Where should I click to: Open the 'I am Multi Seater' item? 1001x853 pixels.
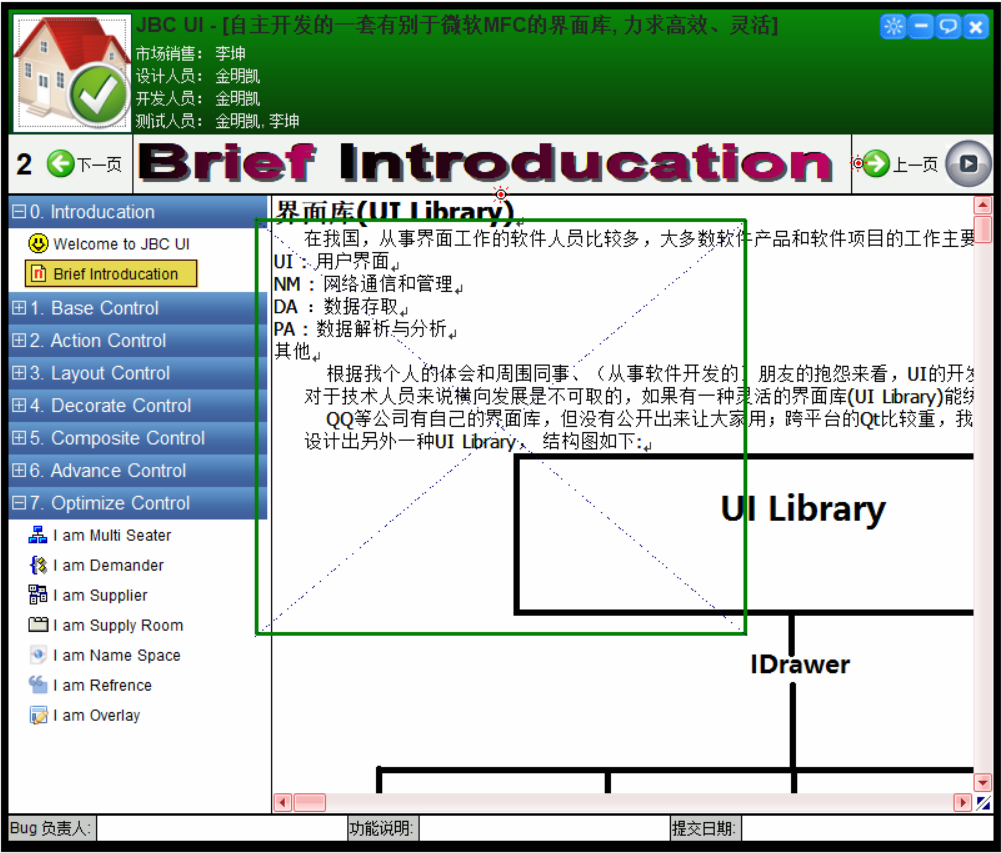[111, 535]
